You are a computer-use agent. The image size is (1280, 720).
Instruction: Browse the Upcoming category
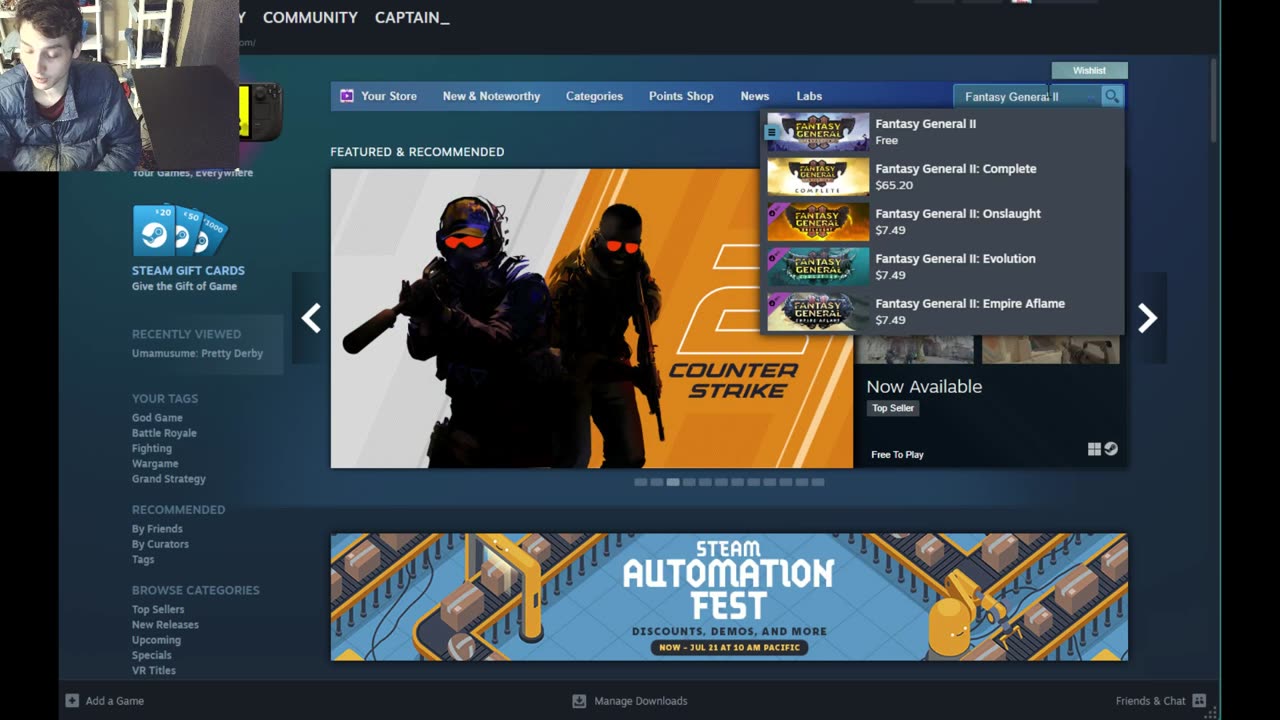click(x=156, y=640)
